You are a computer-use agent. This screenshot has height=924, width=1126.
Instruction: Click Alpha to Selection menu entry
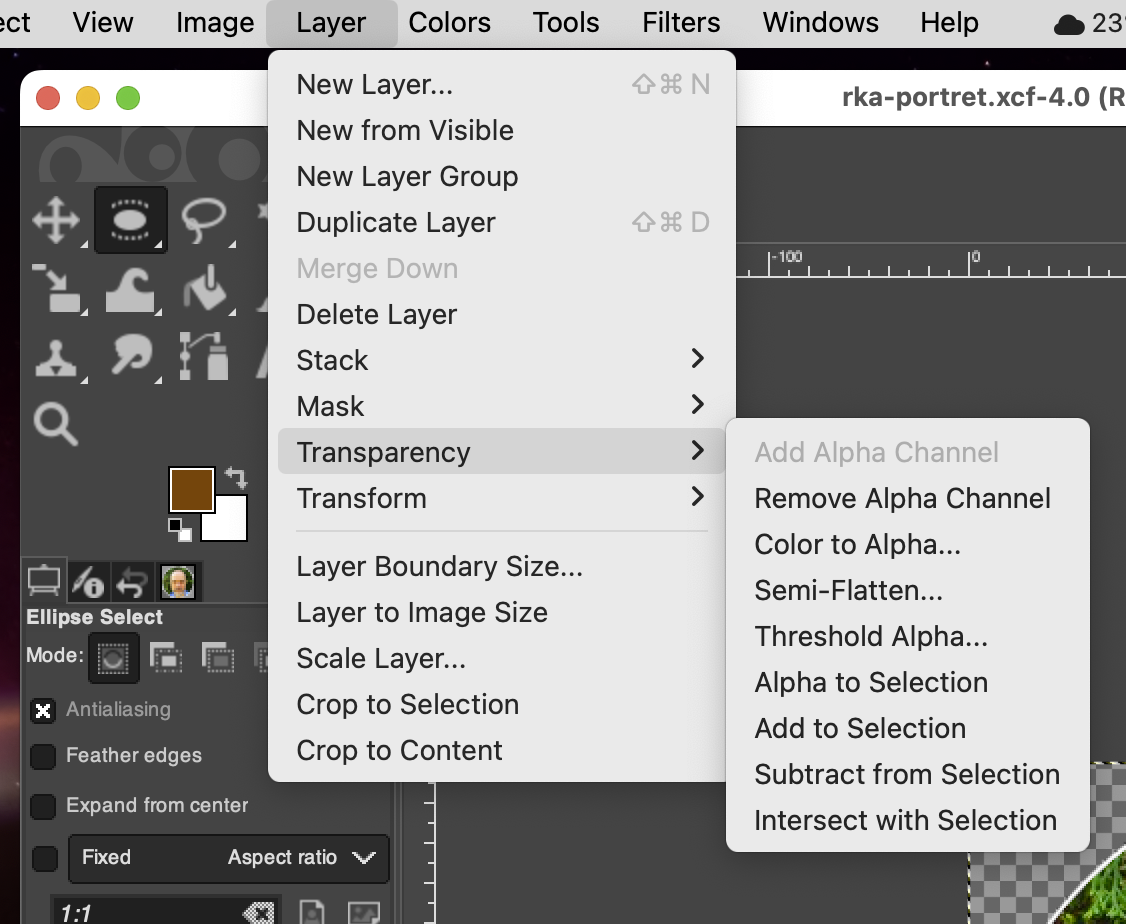pos(871,683)
